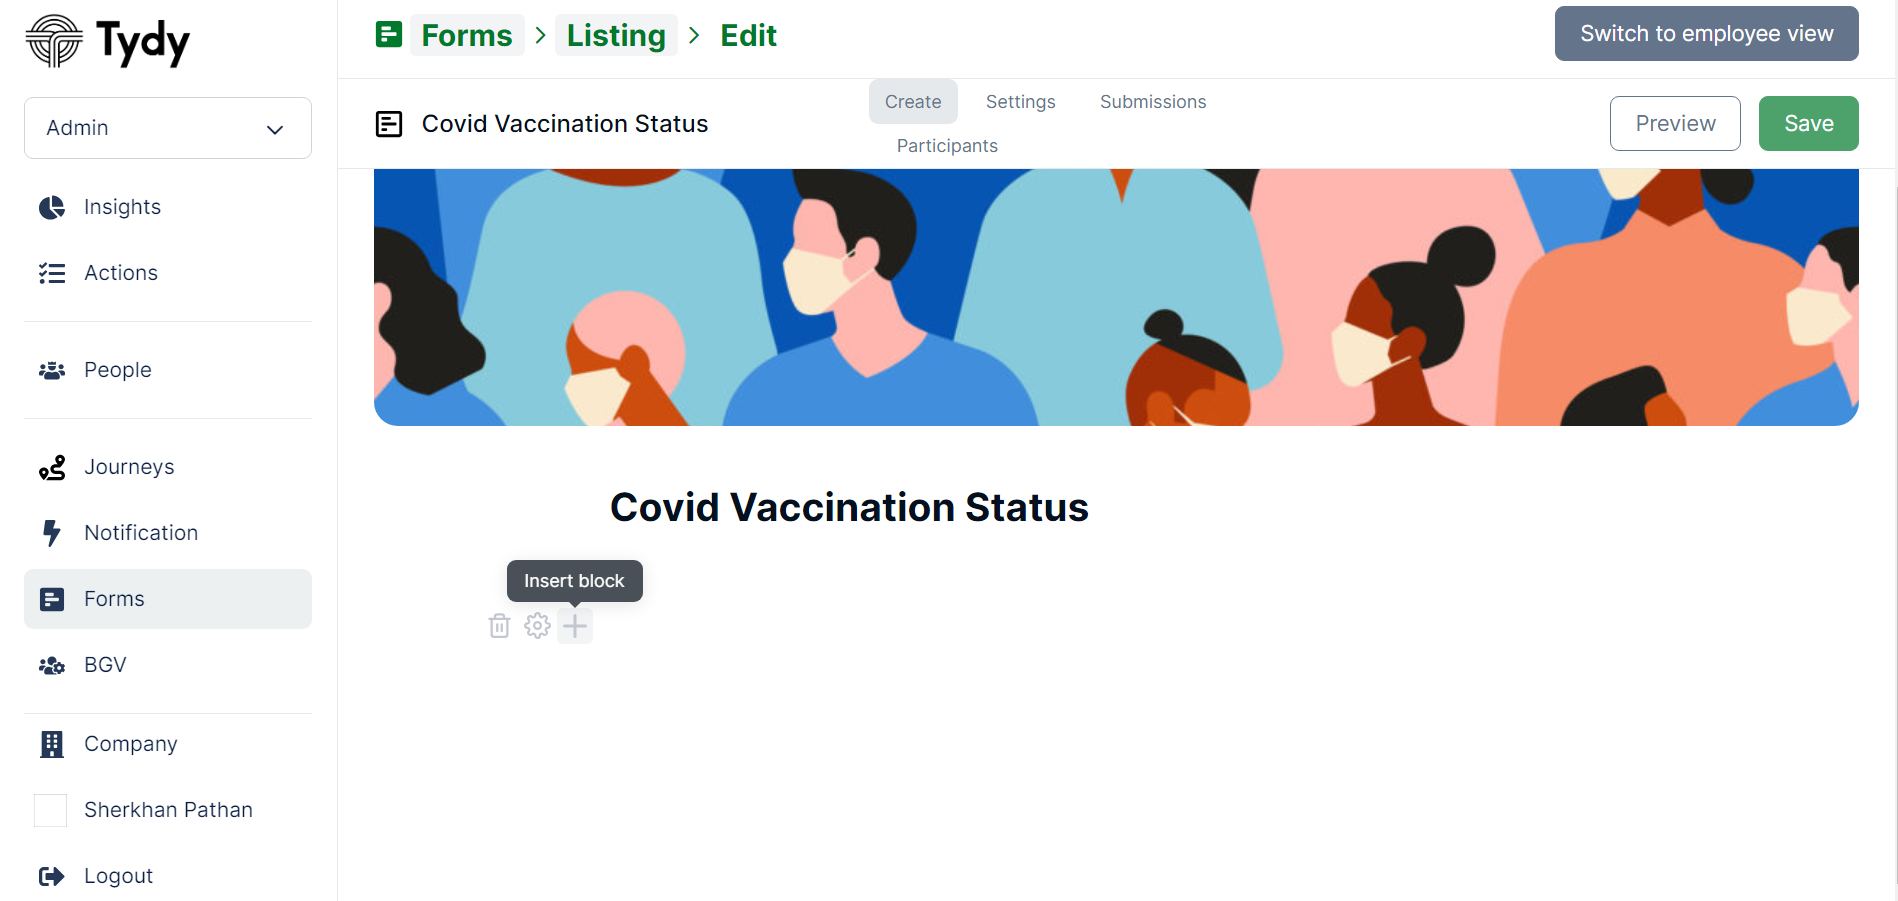This screenshot has width=1898, height=901.
Task: Go to Journeys route icon
Action: pyautogui.click(x=52, y=467)
